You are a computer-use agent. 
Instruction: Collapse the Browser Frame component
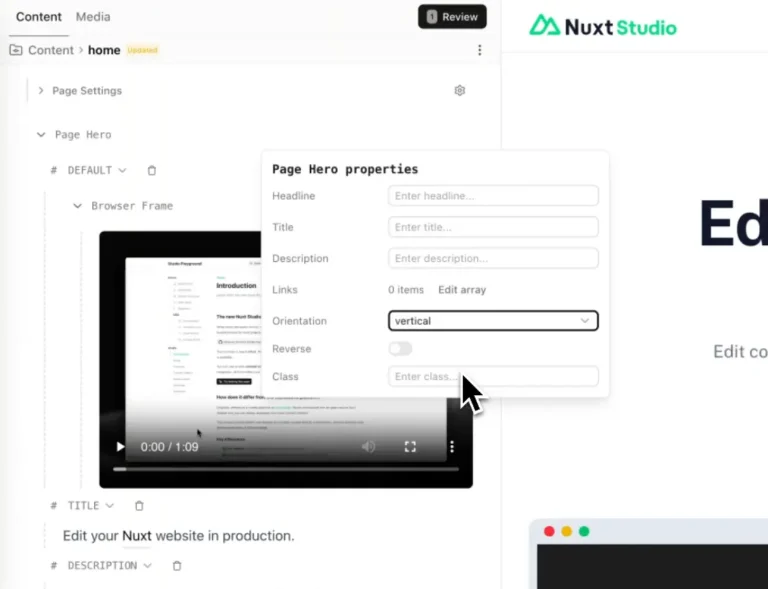[77, 206]
